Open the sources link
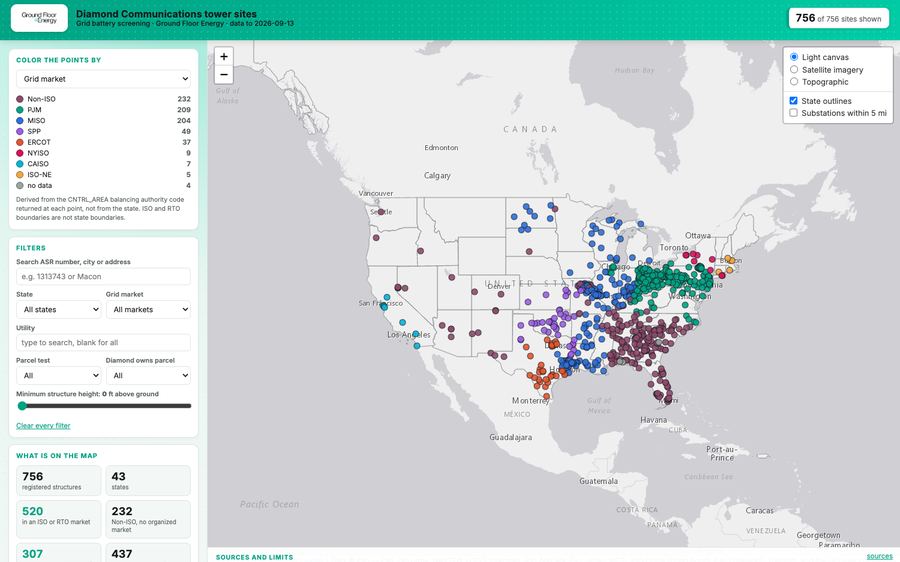The image size is (900, 562). (x=879, y=556)
